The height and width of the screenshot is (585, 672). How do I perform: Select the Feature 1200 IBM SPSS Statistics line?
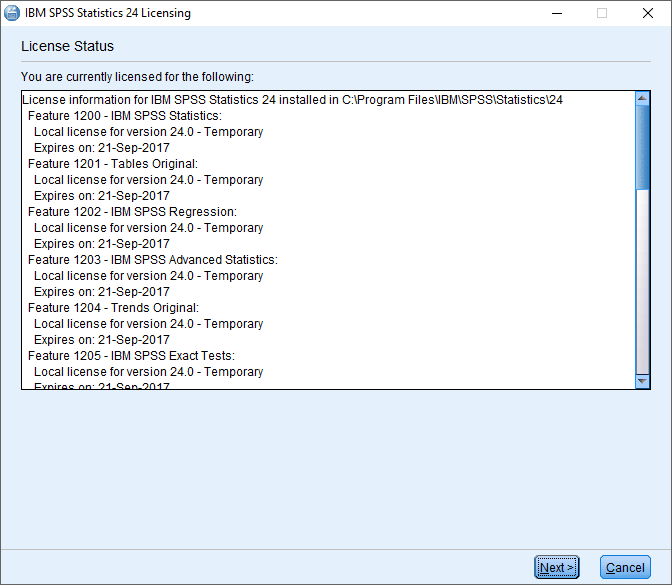pos(125,116)
